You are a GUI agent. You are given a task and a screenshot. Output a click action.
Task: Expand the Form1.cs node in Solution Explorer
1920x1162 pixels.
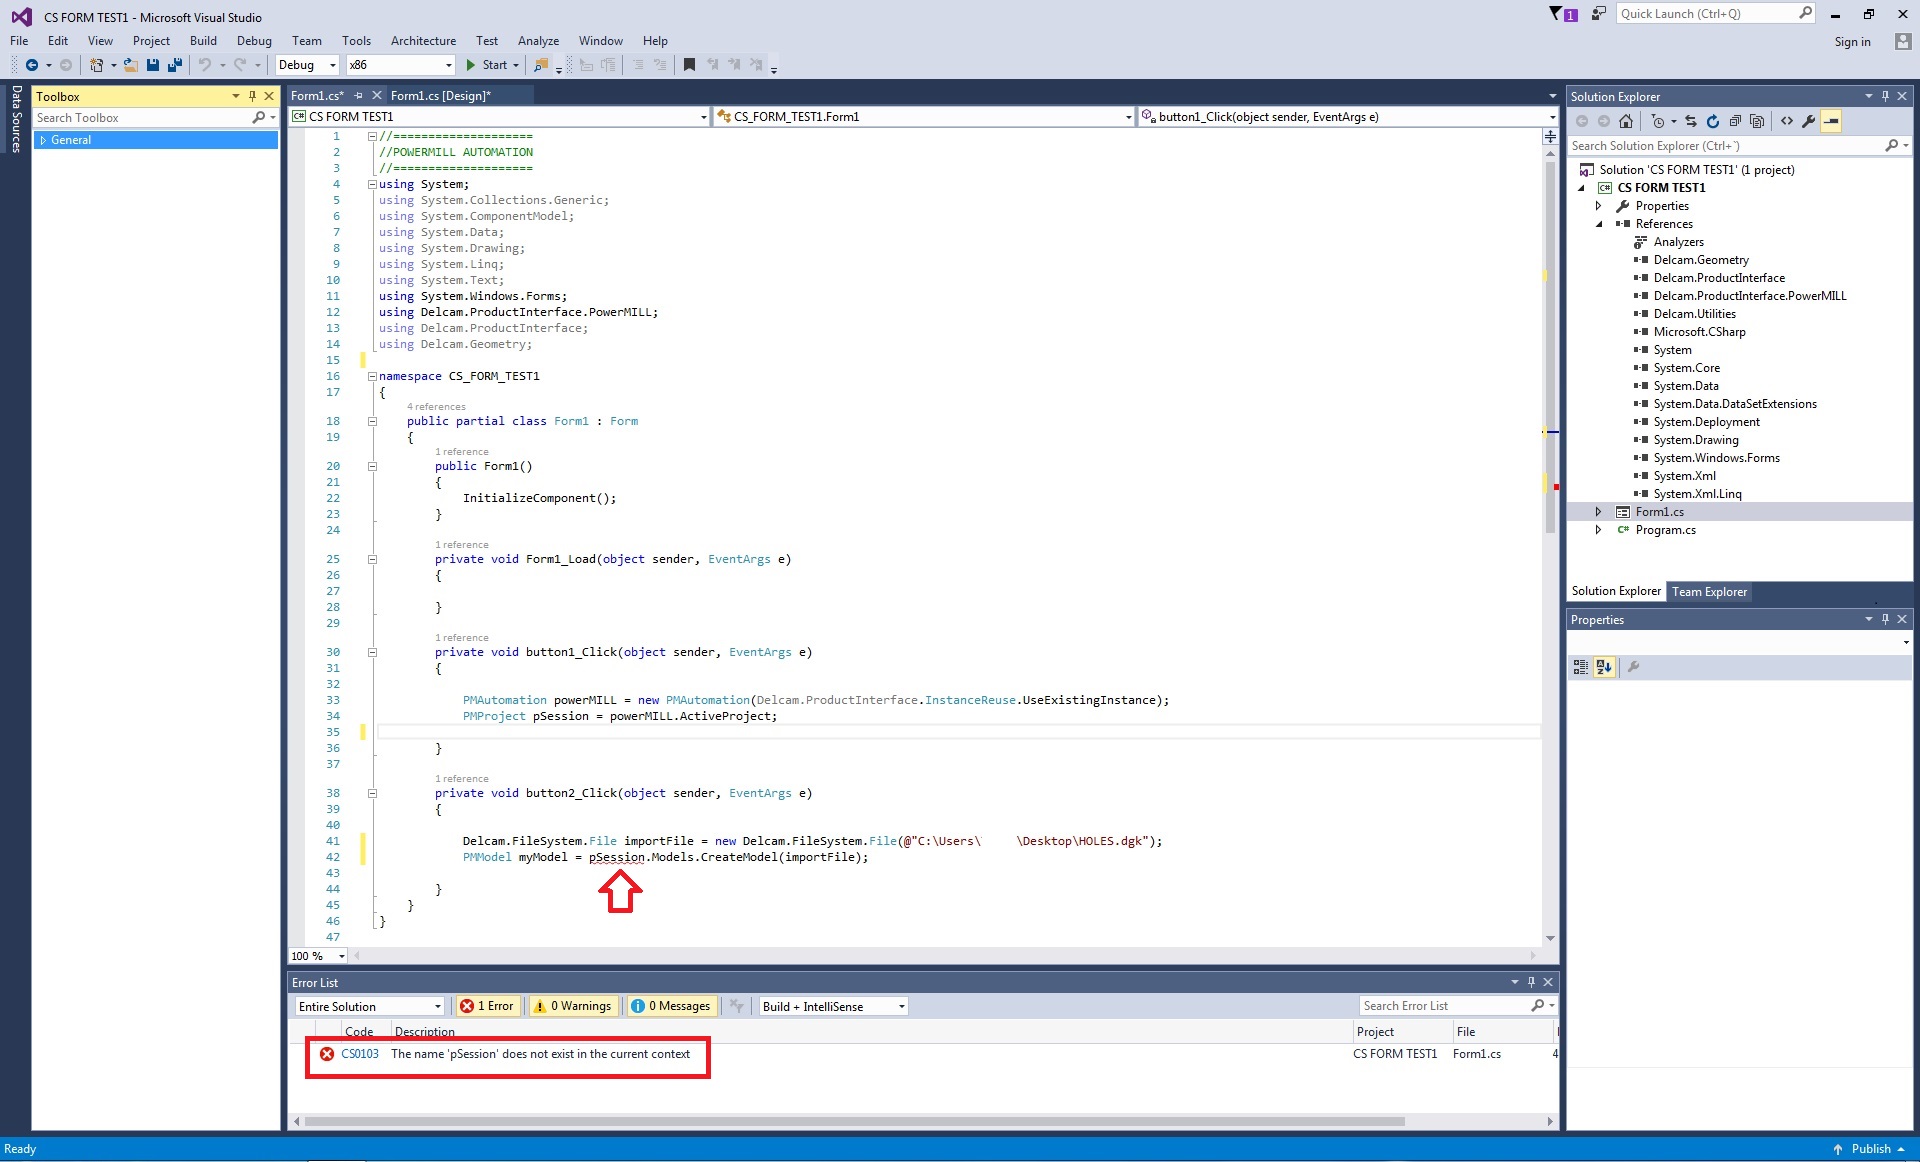click(x=1598, y=512)
